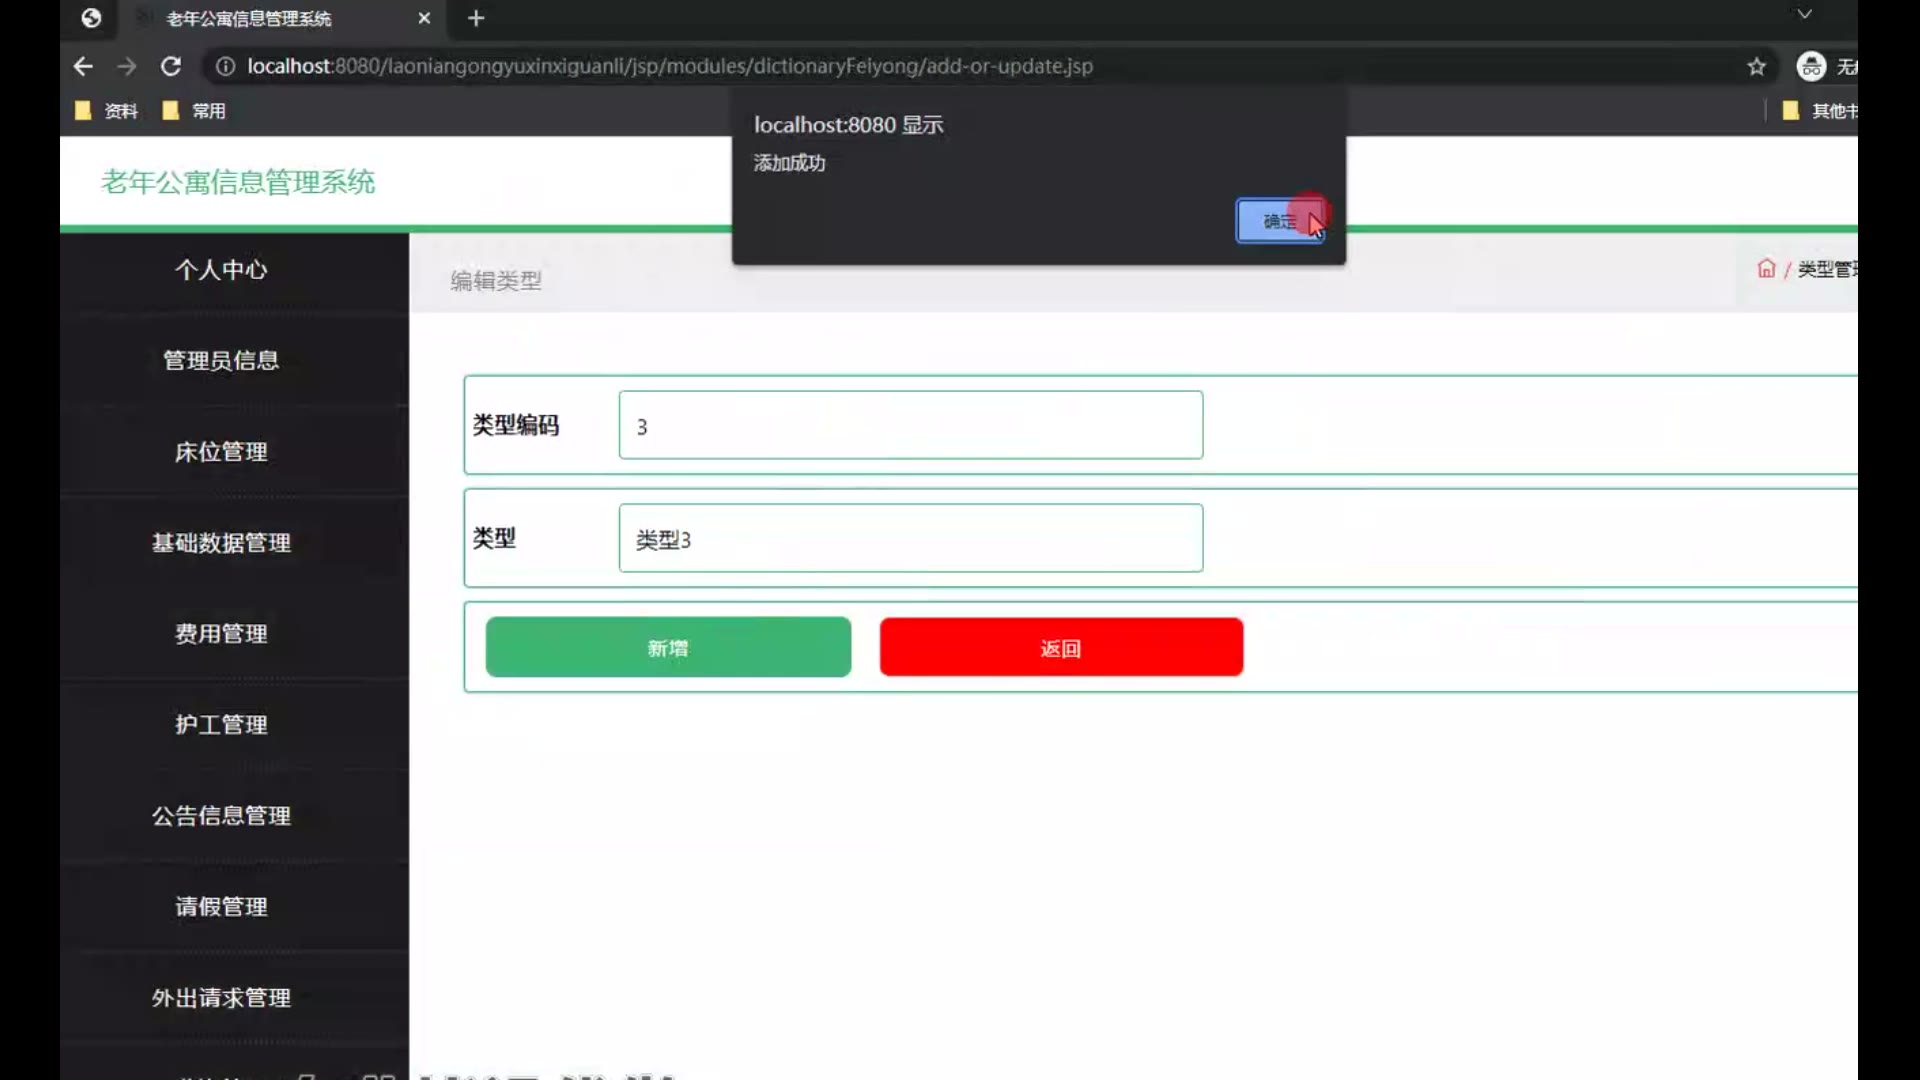Open the 常用 bookmark folder

coord(195,111)
